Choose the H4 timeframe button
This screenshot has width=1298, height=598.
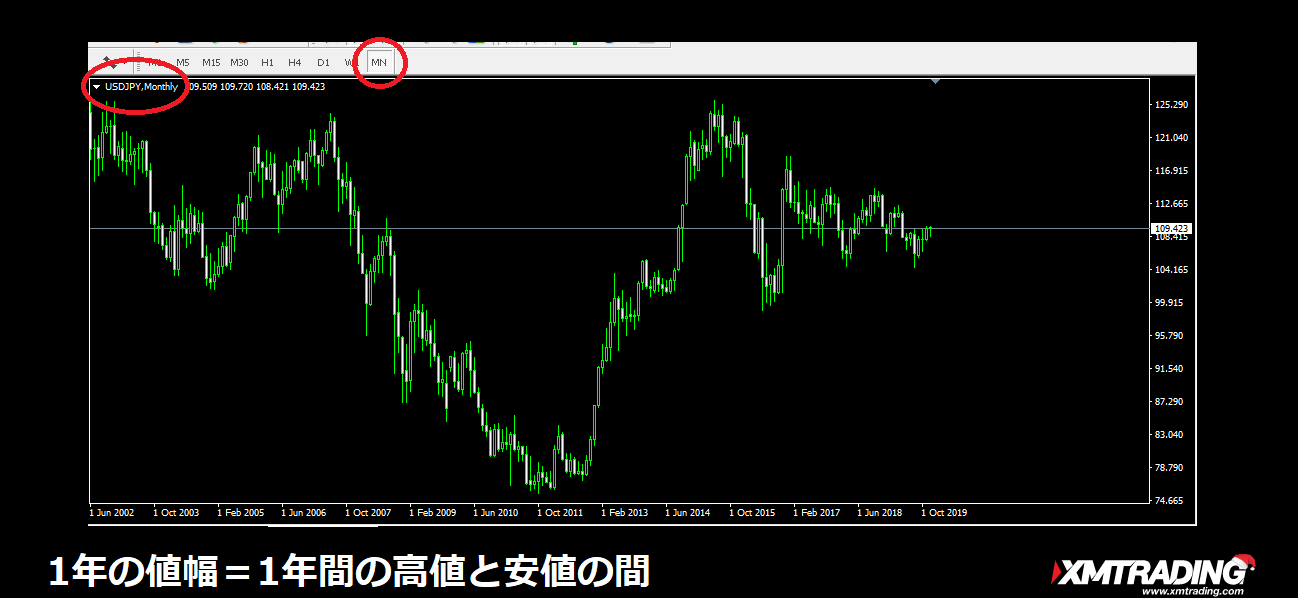pyautogui.click(x=295, y=62)
